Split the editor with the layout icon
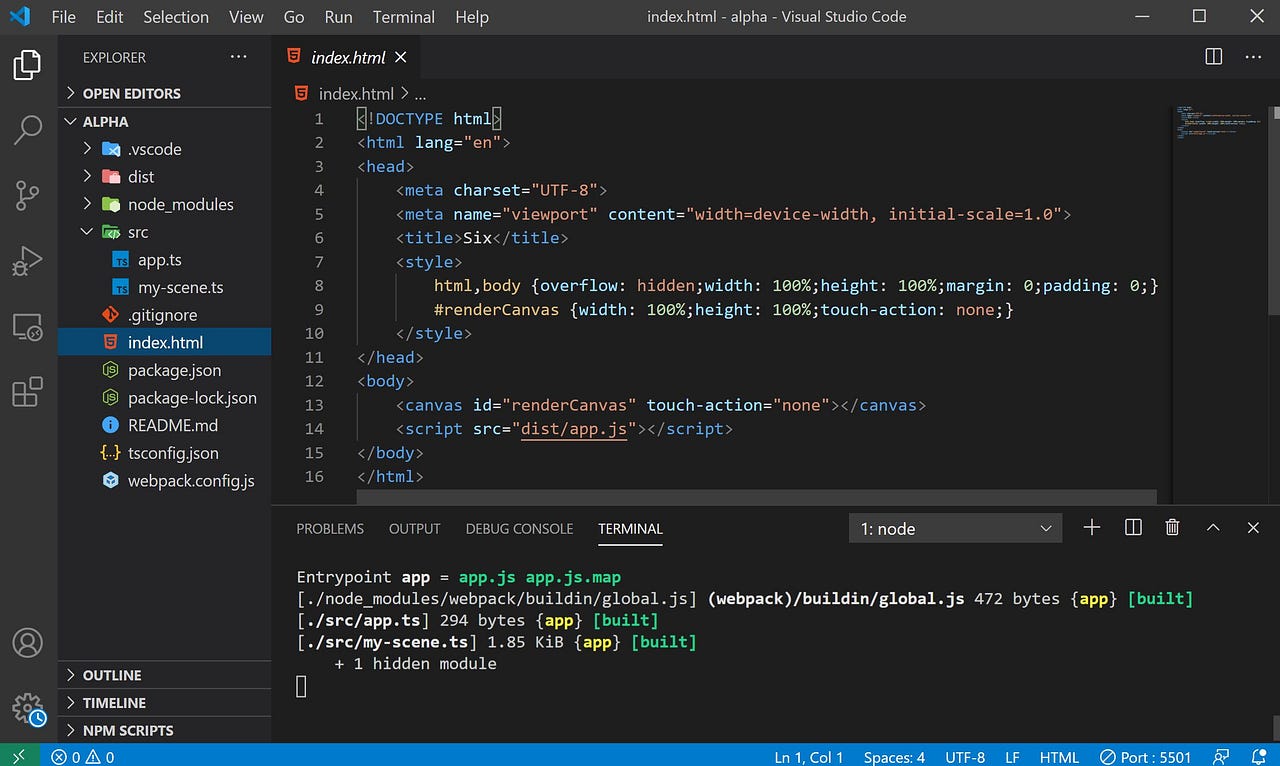Viewport: 1280px width, 766px height. 1213,57
